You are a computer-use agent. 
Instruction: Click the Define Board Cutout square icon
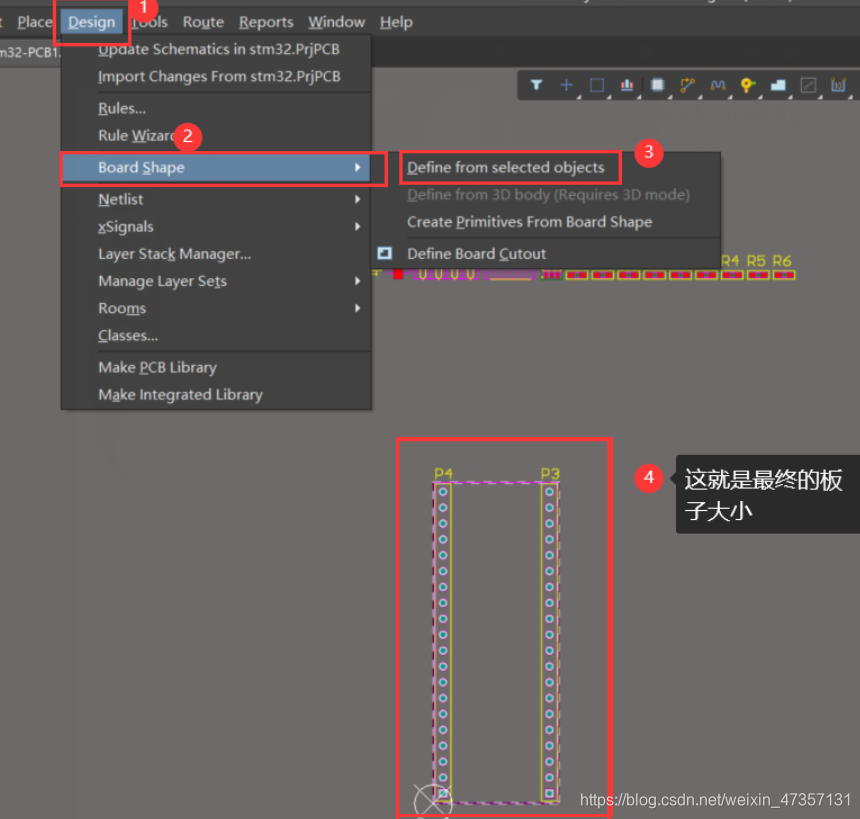pos(385,253)
